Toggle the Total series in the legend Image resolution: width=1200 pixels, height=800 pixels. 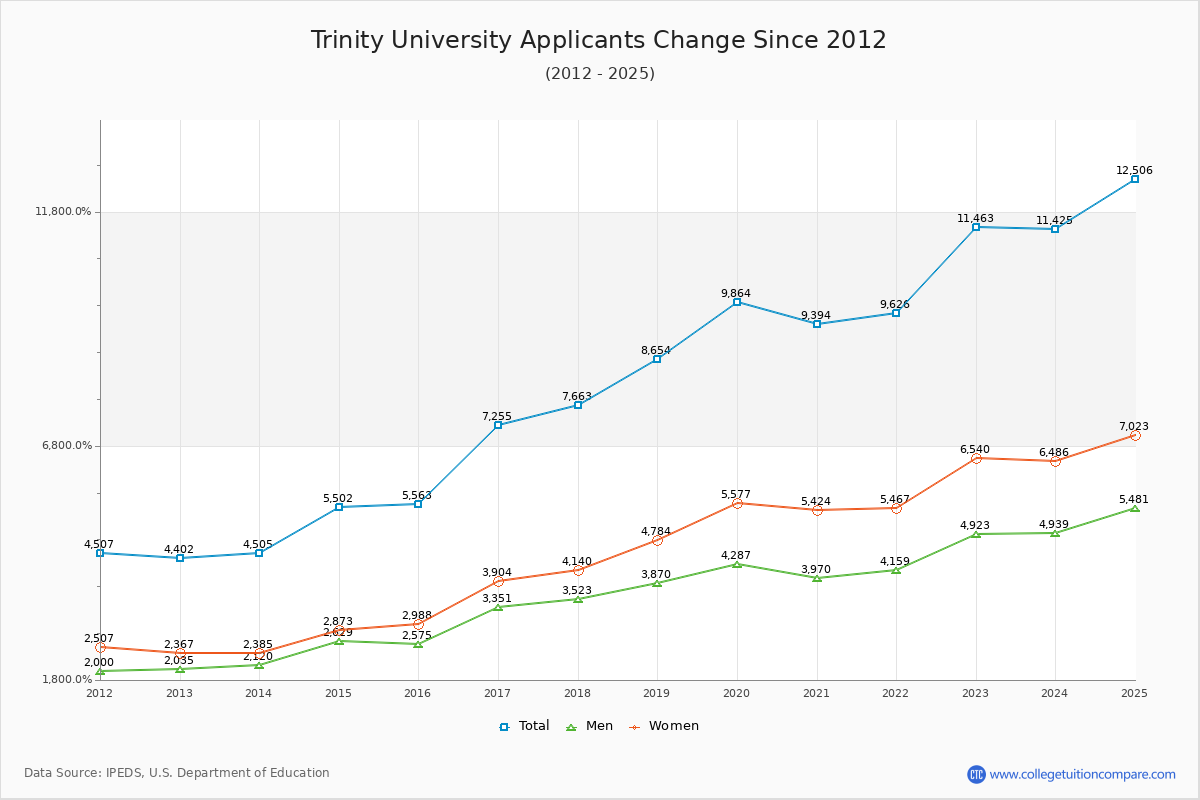(x=524, y=726)
